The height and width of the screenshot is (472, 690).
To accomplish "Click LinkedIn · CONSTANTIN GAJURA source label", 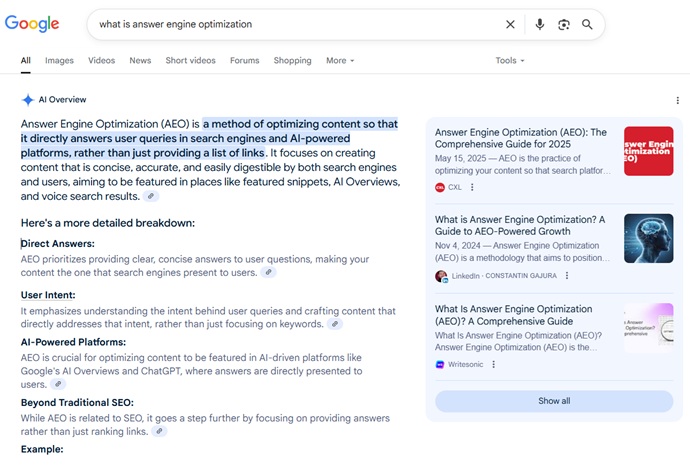I will pyautogui.click(x=504, y=276).
